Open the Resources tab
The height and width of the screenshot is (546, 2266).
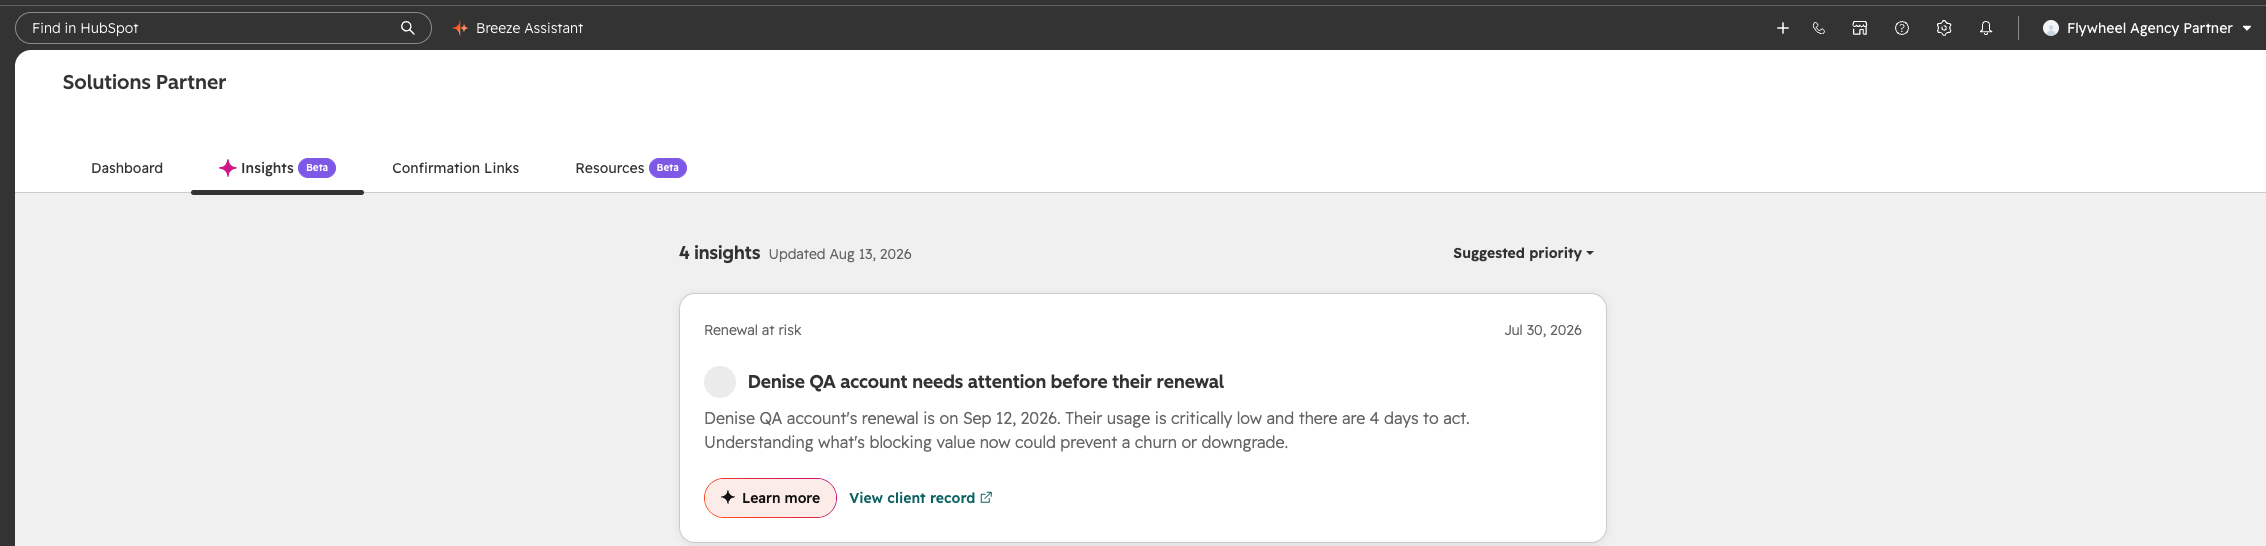point(630,168)
